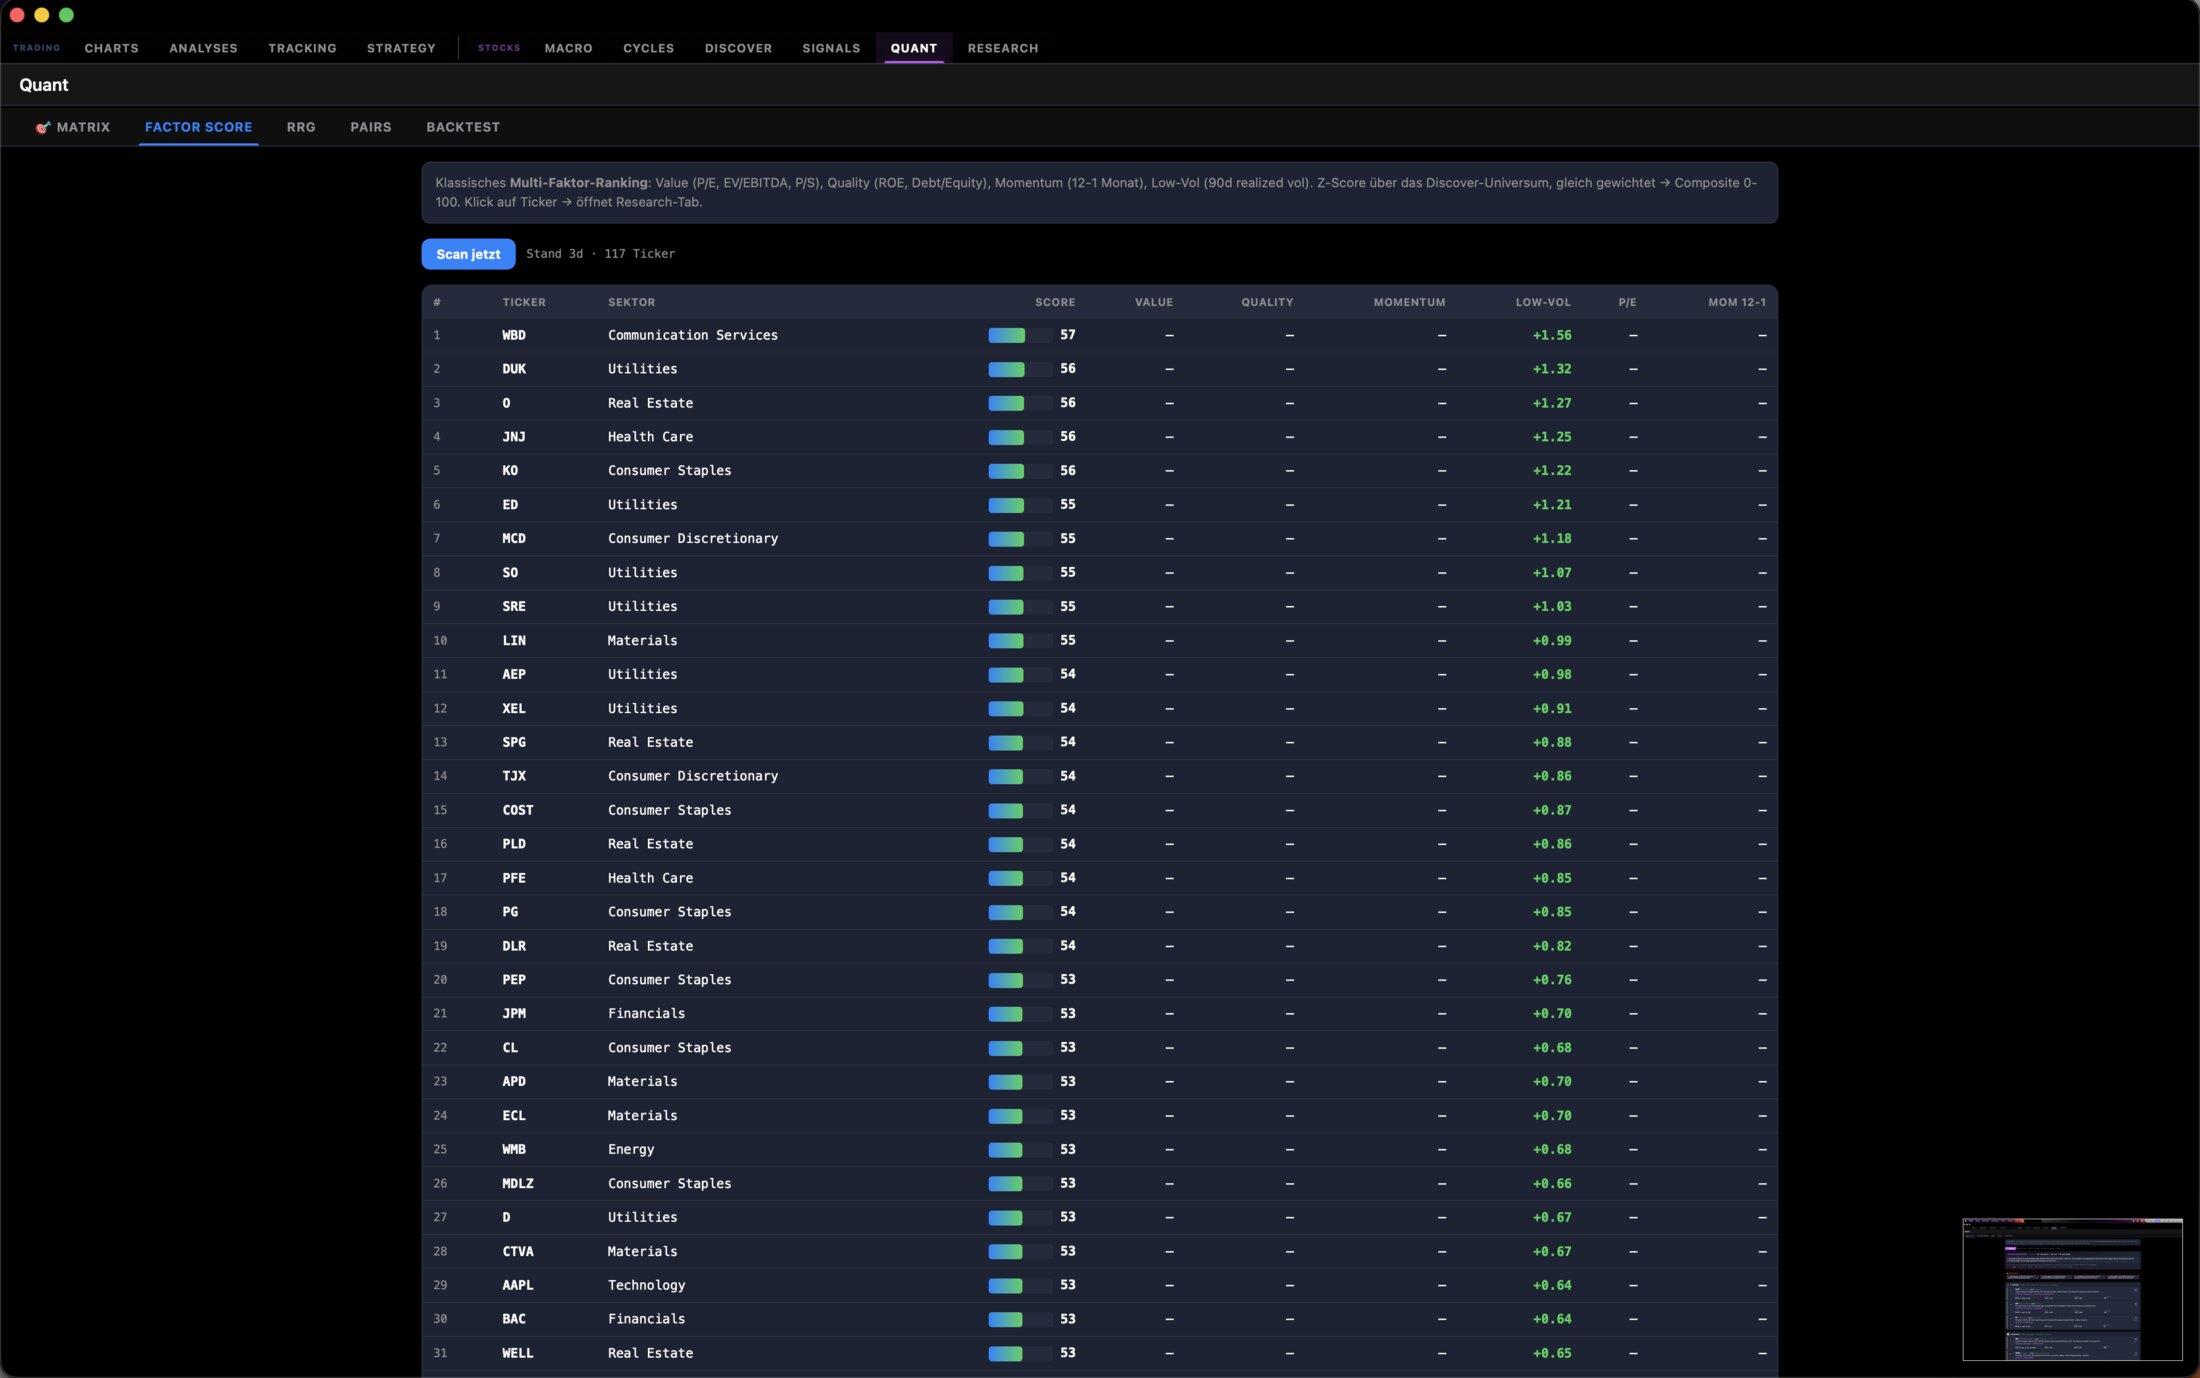Open the Strategy section
The width and height of the screenshot is (2200, 1378).
401,48
